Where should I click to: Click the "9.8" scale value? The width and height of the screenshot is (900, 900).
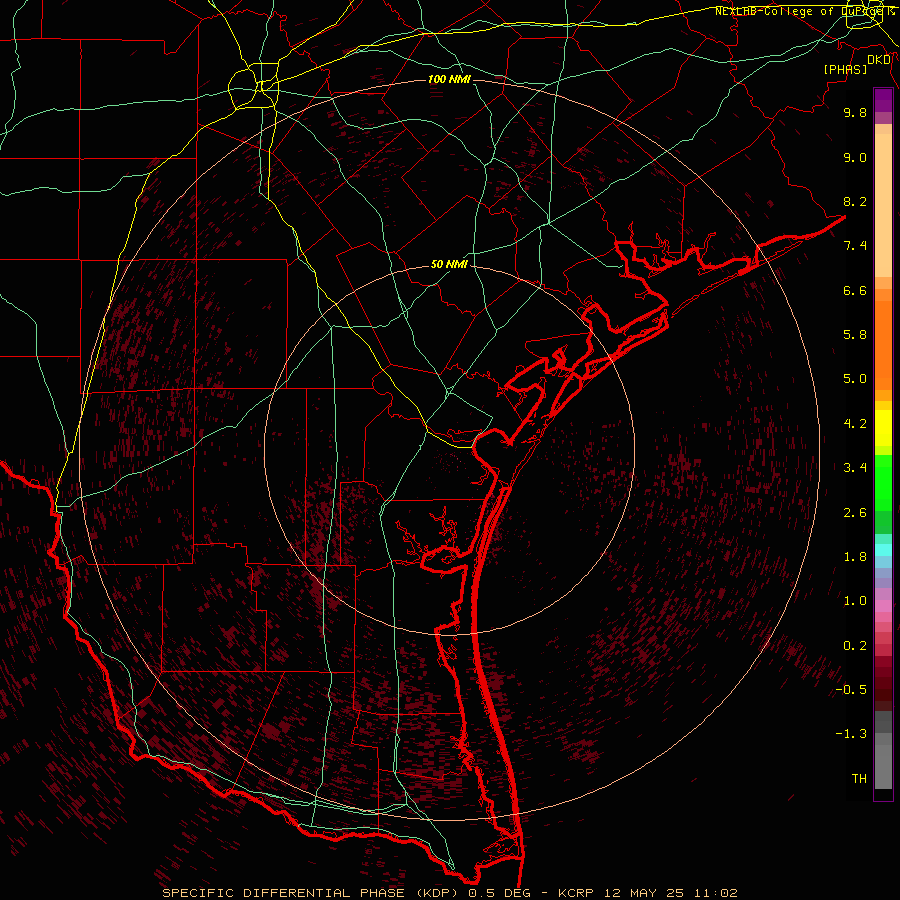pyautogui.click(x=855, y=112)
